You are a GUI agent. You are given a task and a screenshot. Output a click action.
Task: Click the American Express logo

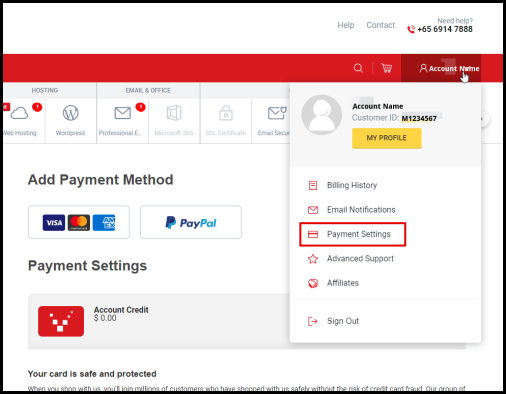104,222
